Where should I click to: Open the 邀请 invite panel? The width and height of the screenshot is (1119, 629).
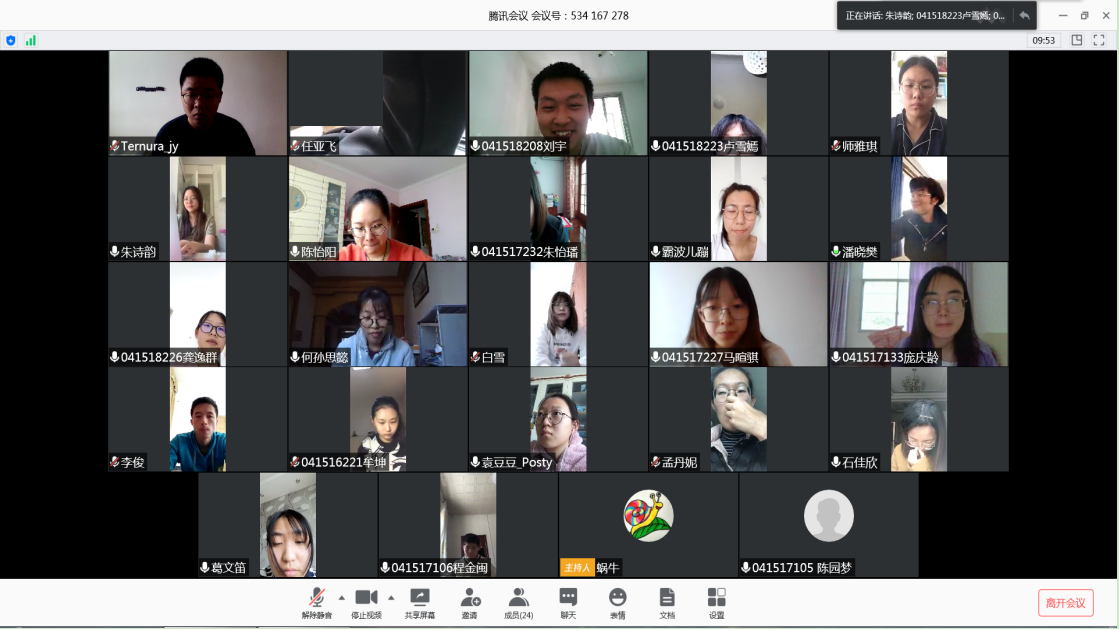pyautogui.click(x=470, y=603)
